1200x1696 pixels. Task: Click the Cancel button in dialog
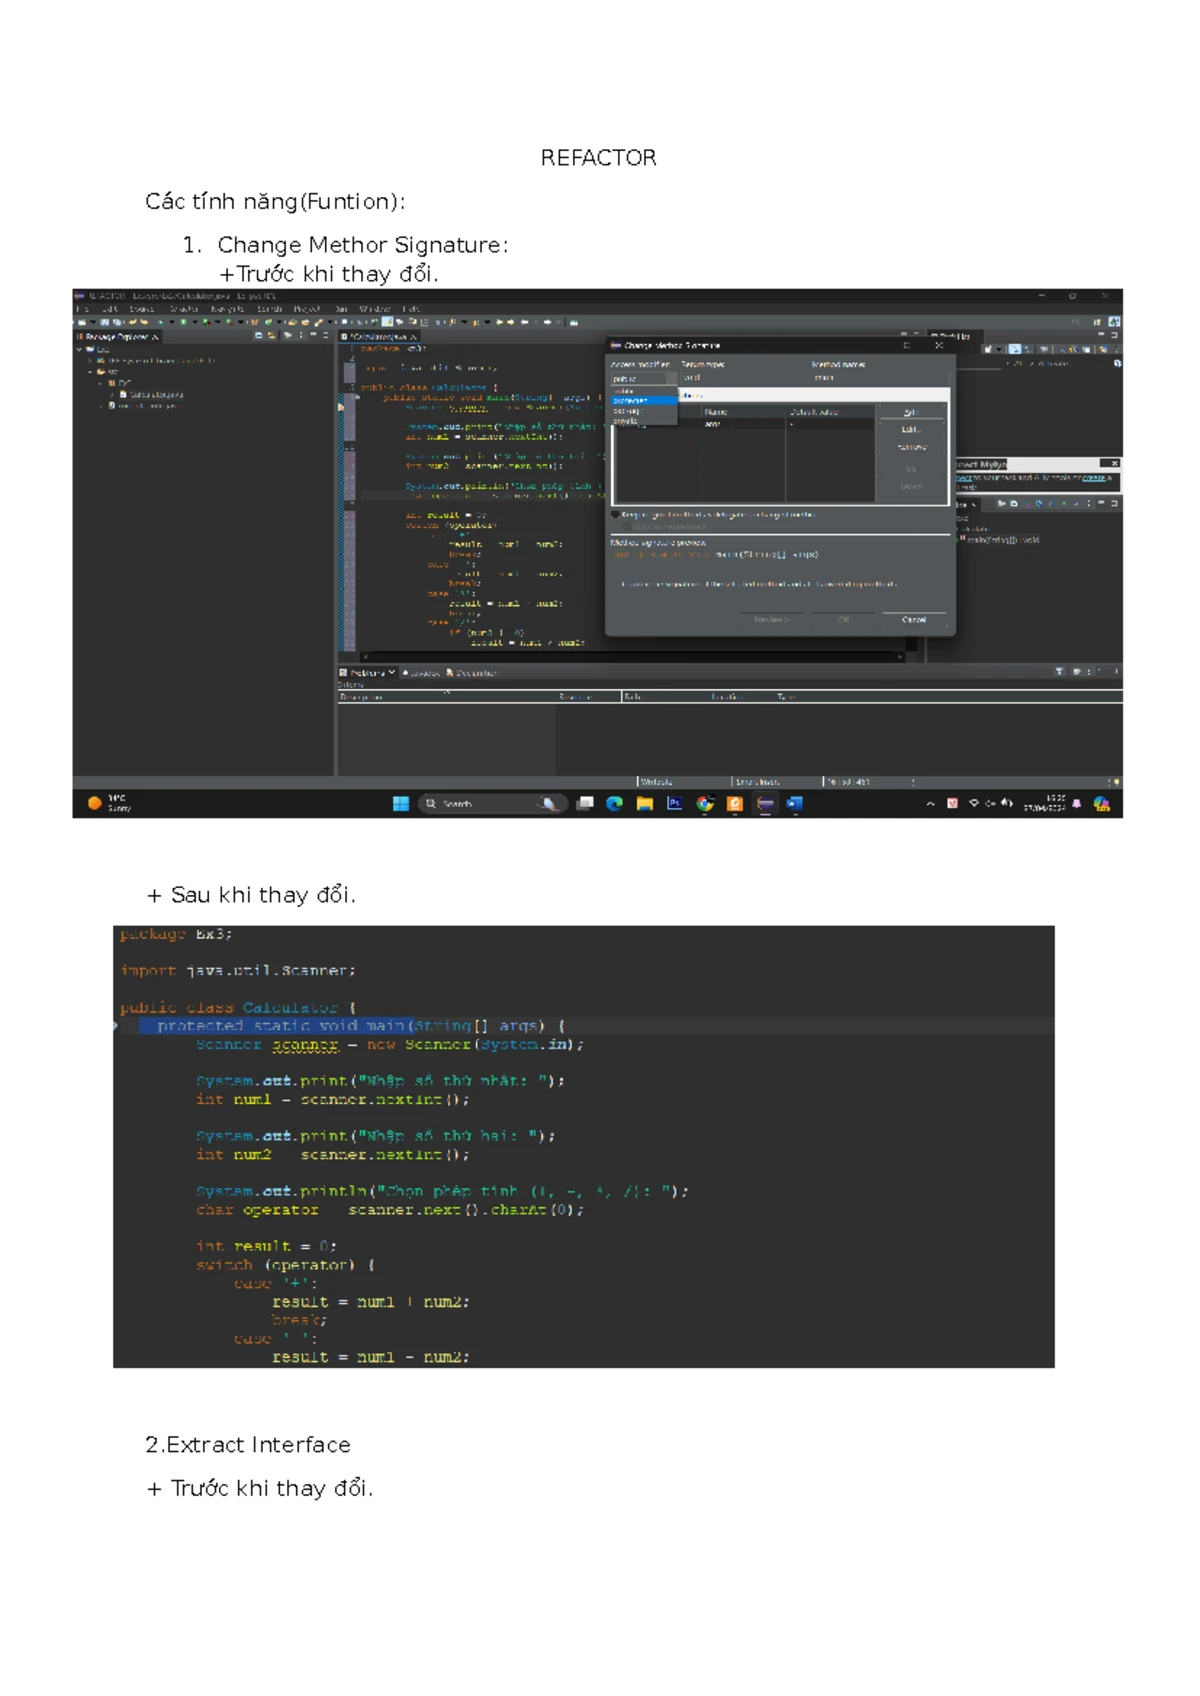click(914, 620)
